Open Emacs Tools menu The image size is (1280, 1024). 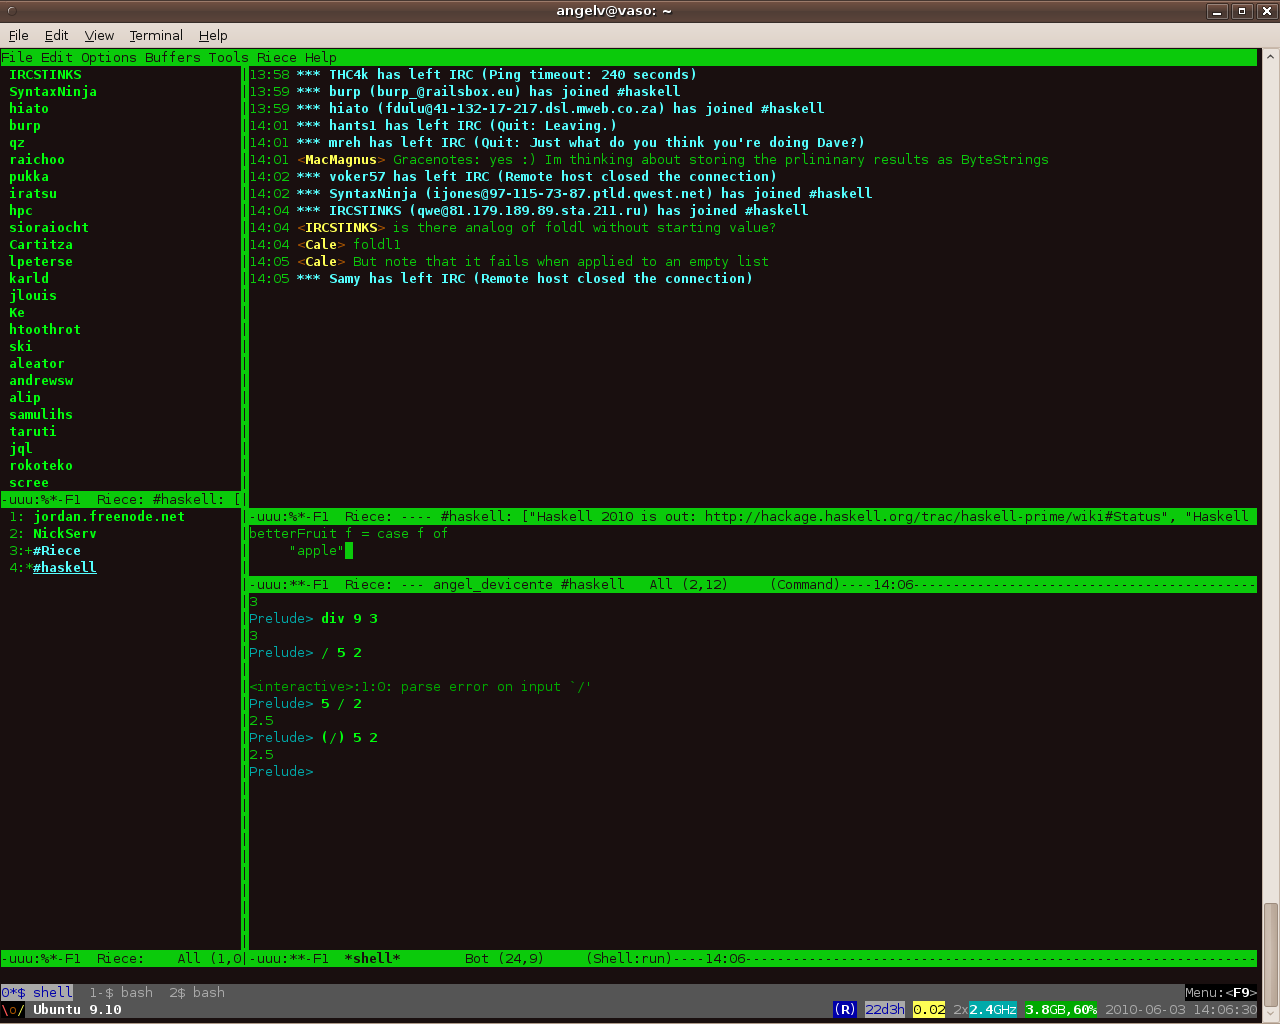(228, 58)
